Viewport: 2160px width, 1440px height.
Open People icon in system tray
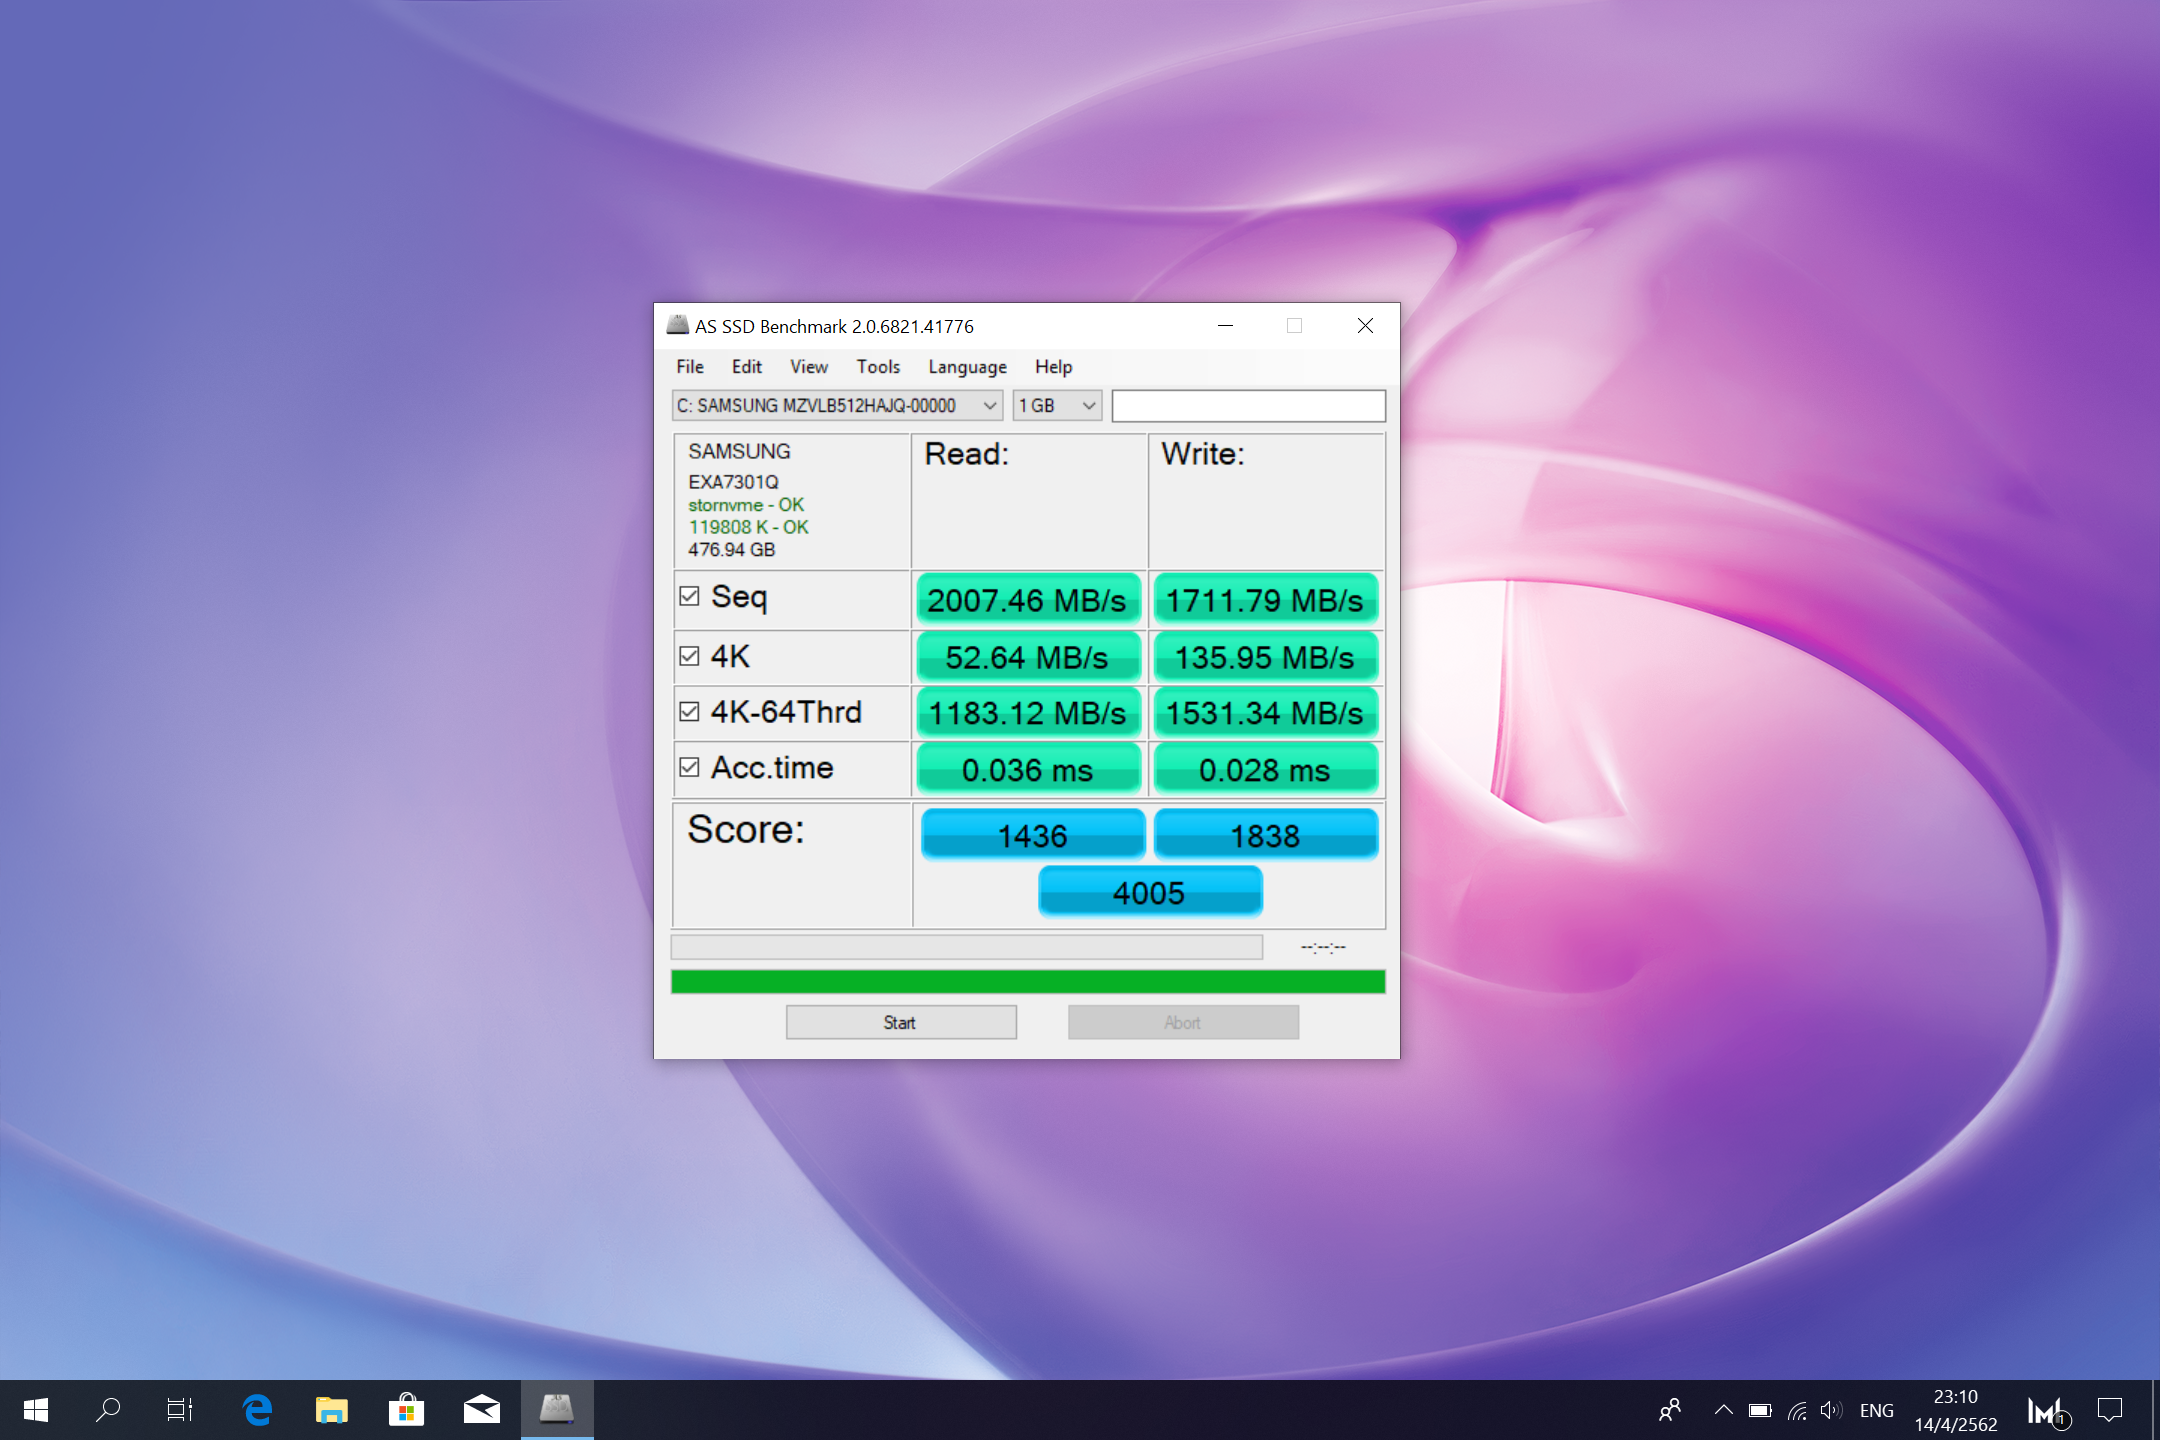tap(1670, 1410)
